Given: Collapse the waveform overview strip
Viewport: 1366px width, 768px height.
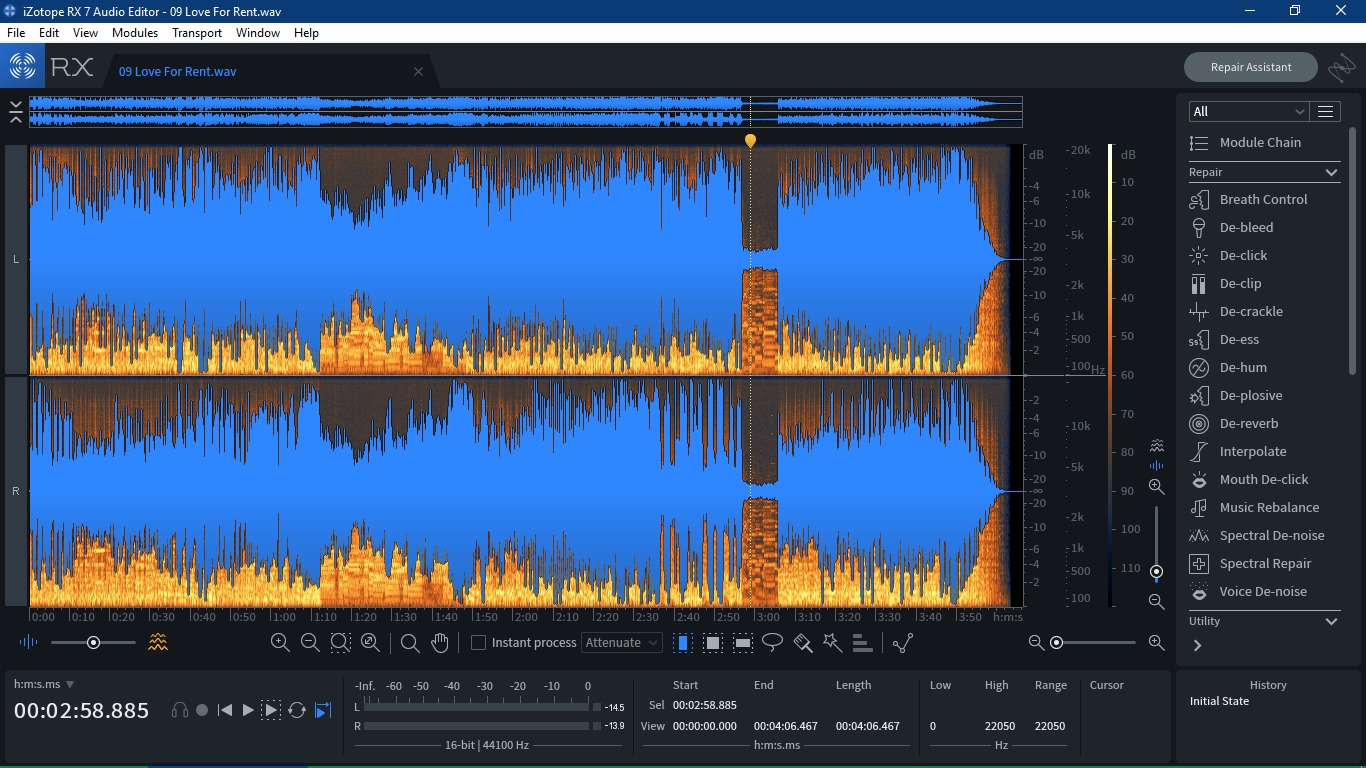Looking at the screenshot, I should pyautogui.click(x=15, y=111).
